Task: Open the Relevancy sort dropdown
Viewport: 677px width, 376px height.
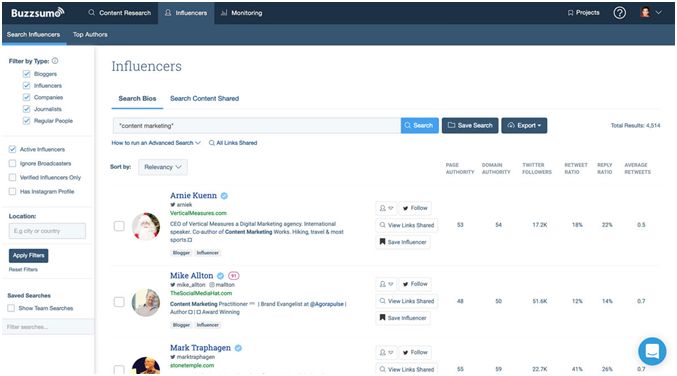Action: coord(163,167)
